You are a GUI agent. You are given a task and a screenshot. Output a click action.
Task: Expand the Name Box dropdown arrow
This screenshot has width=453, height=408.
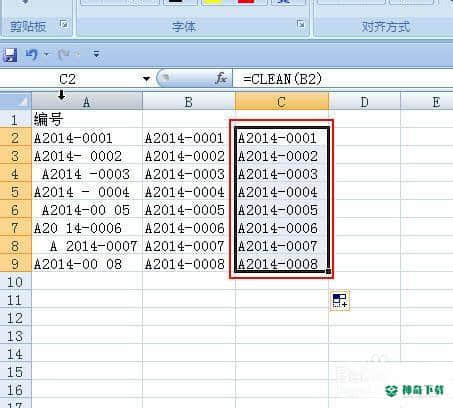(146, 79)
